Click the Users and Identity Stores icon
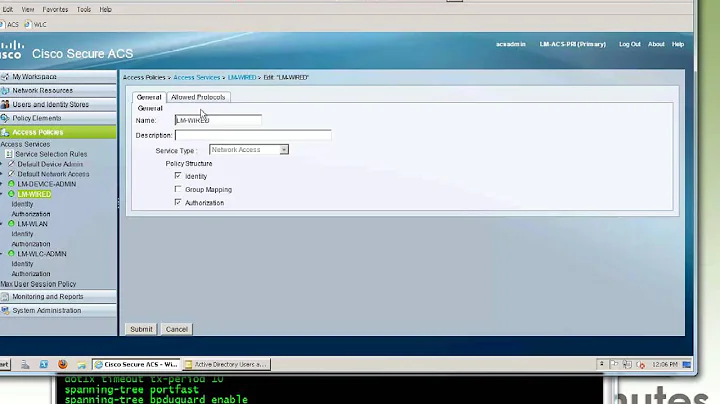The height and width of the screenshot is (404, 720). 5,104
